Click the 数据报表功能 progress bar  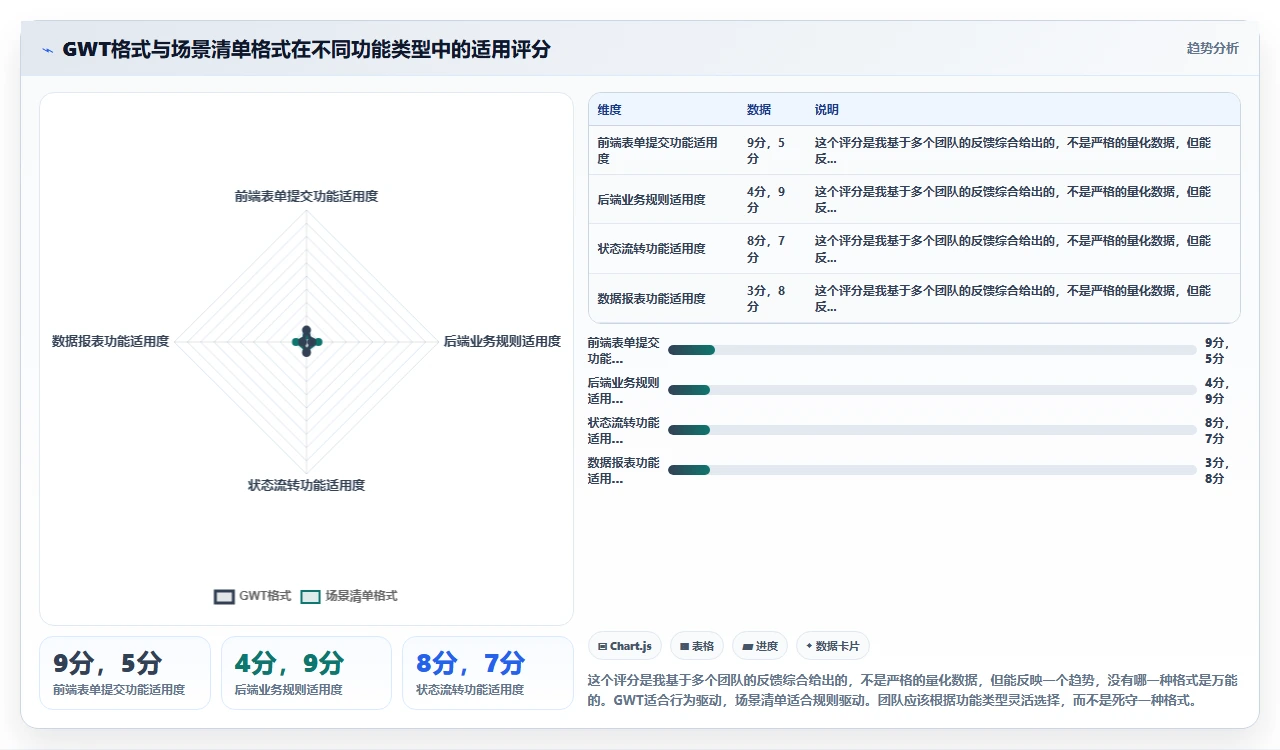click(x=932, y=470)
